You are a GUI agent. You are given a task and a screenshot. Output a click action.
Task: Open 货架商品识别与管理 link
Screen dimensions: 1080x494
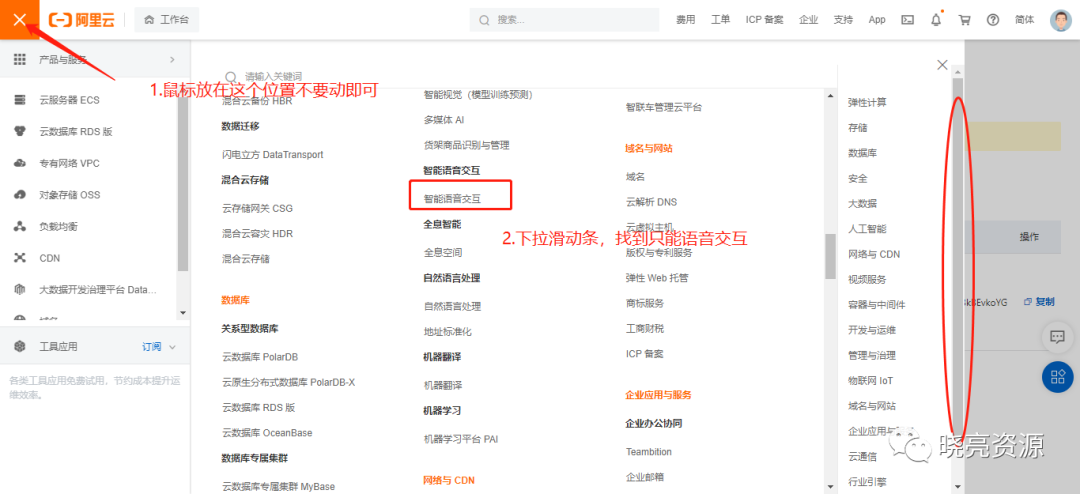pyautogui.click(x=466, y=145)
